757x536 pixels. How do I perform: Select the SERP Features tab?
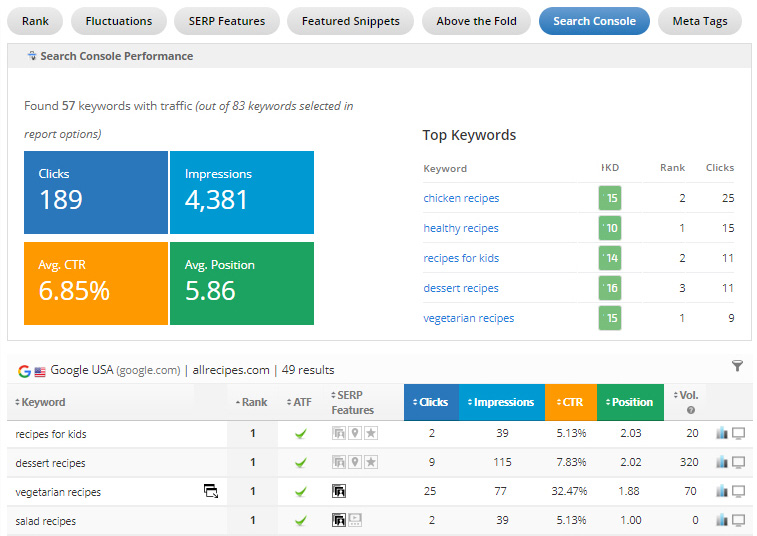point(227,21)
